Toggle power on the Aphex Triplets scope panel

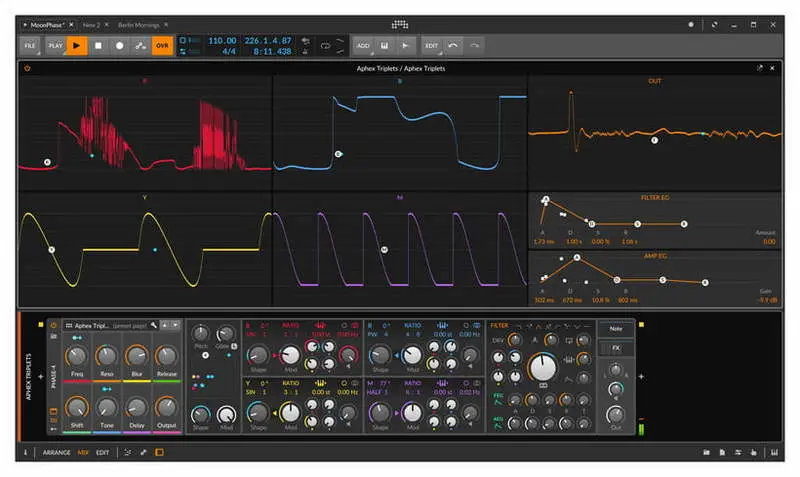pyautogui.click(x=27, y=68)
